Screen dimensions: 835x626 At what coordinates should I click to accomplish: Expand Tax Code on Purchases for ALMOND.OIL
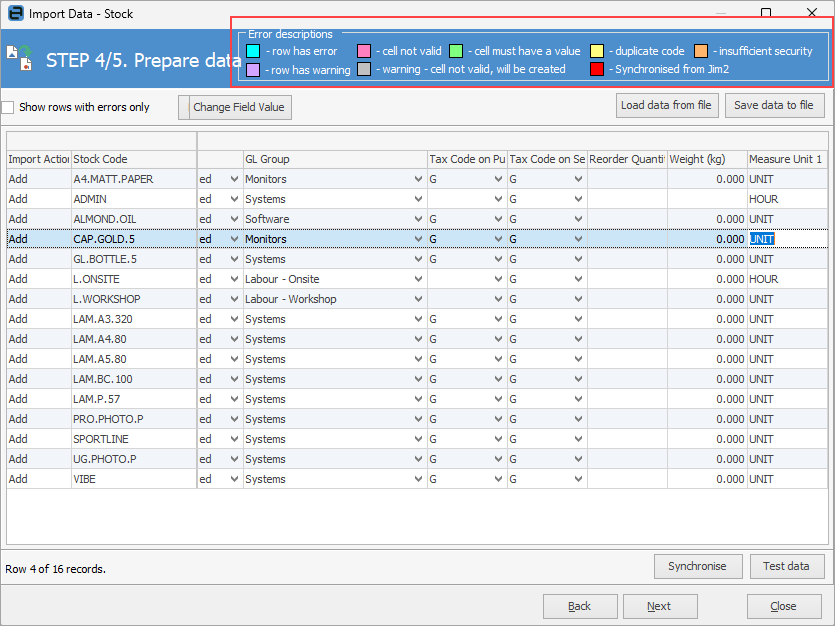pyautogui.click(x=498, y=219)
